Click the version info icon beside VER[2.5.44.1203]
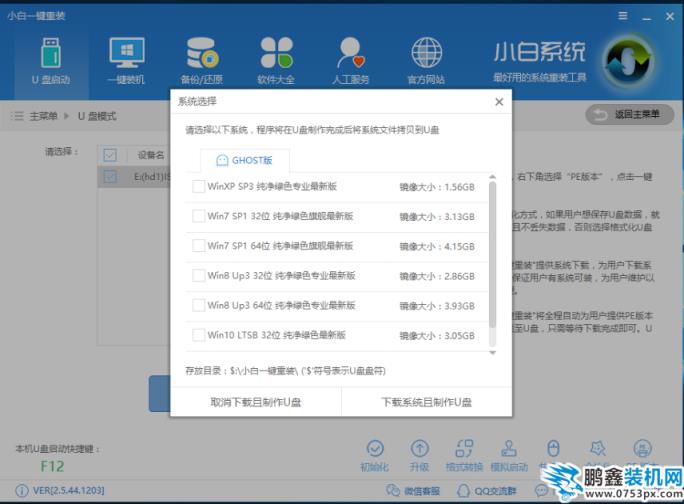The height and width of the screenshot is (504, 684). [x=22, y=490]
